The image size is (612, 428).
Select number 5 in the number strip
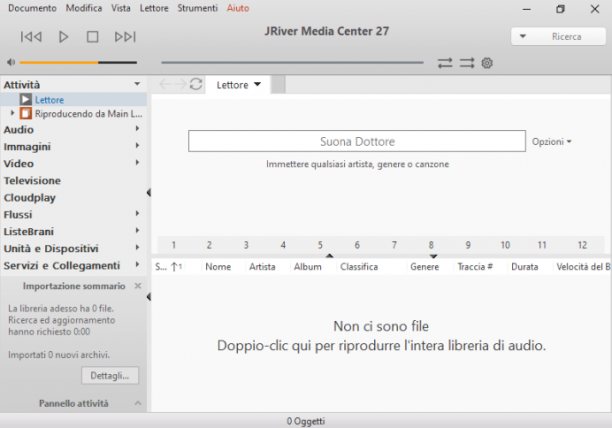click(x=320, y=245)
